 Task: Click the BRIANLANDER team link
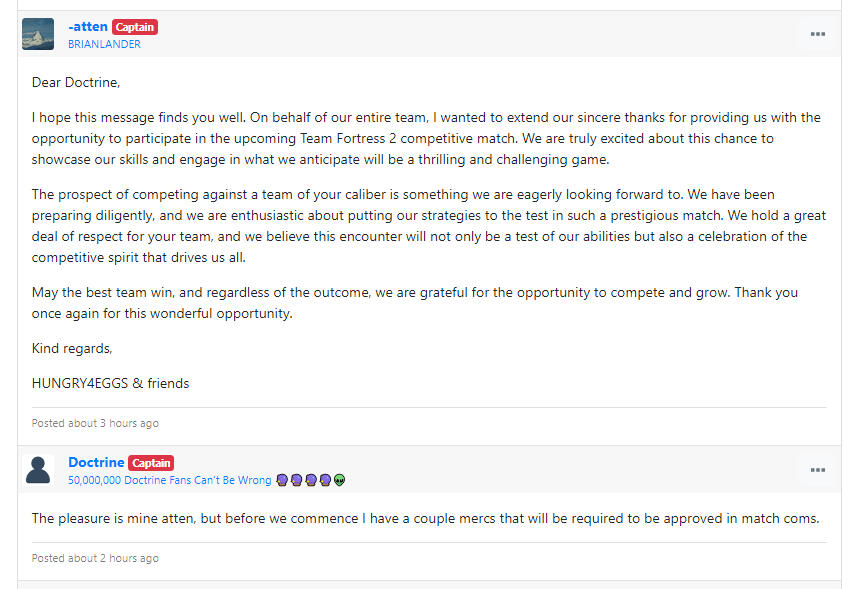(x=104, y=44)
